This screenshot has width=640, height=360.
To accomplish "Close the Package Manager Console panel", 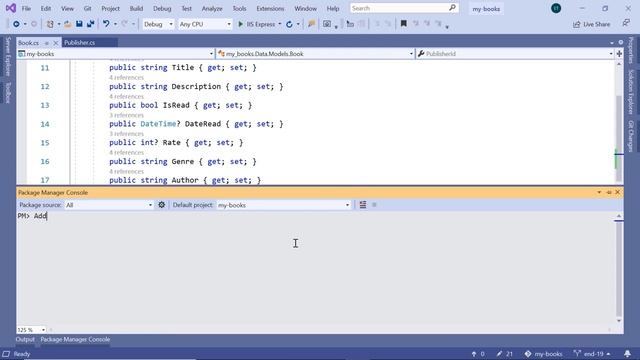I will click(618, 192).
